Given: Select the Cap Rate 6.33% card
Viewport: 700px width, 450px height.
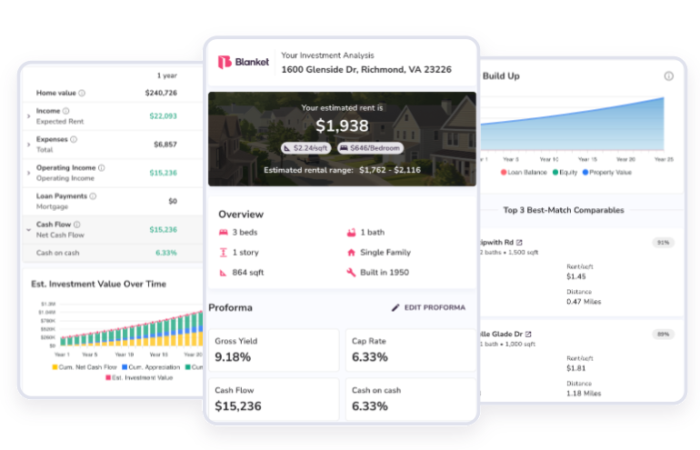Looking at the screenshot, I should 411,350.
